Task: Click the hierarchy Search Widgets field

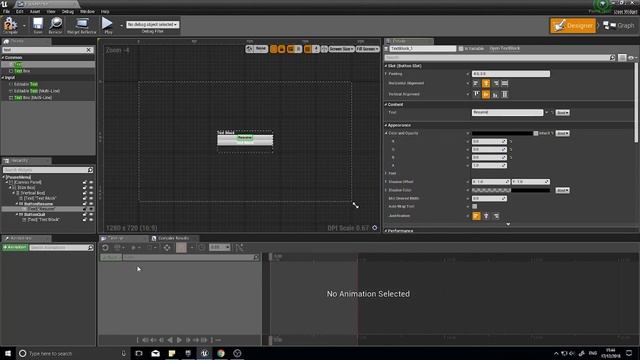Action: 48,169
